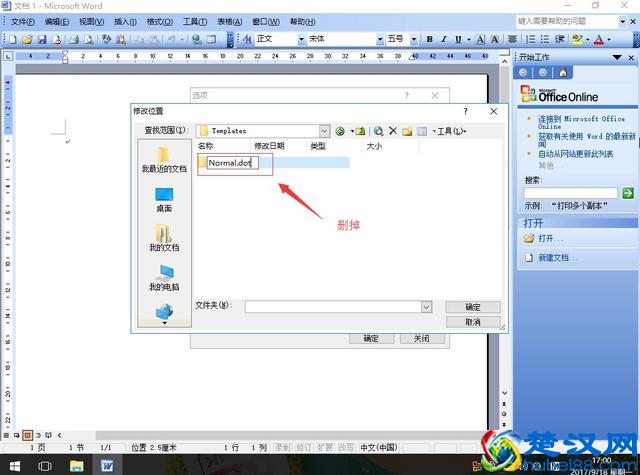Click the Open folder icon in the standard toolbar
640x475 pixels.
click(x=27, y=39)
